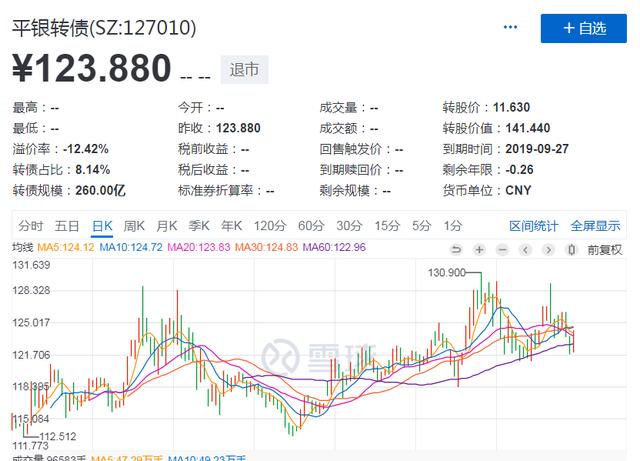Click the 到期时间 value 2019-09-27
The width and height of the screenshot is (640, 461).
537,149
